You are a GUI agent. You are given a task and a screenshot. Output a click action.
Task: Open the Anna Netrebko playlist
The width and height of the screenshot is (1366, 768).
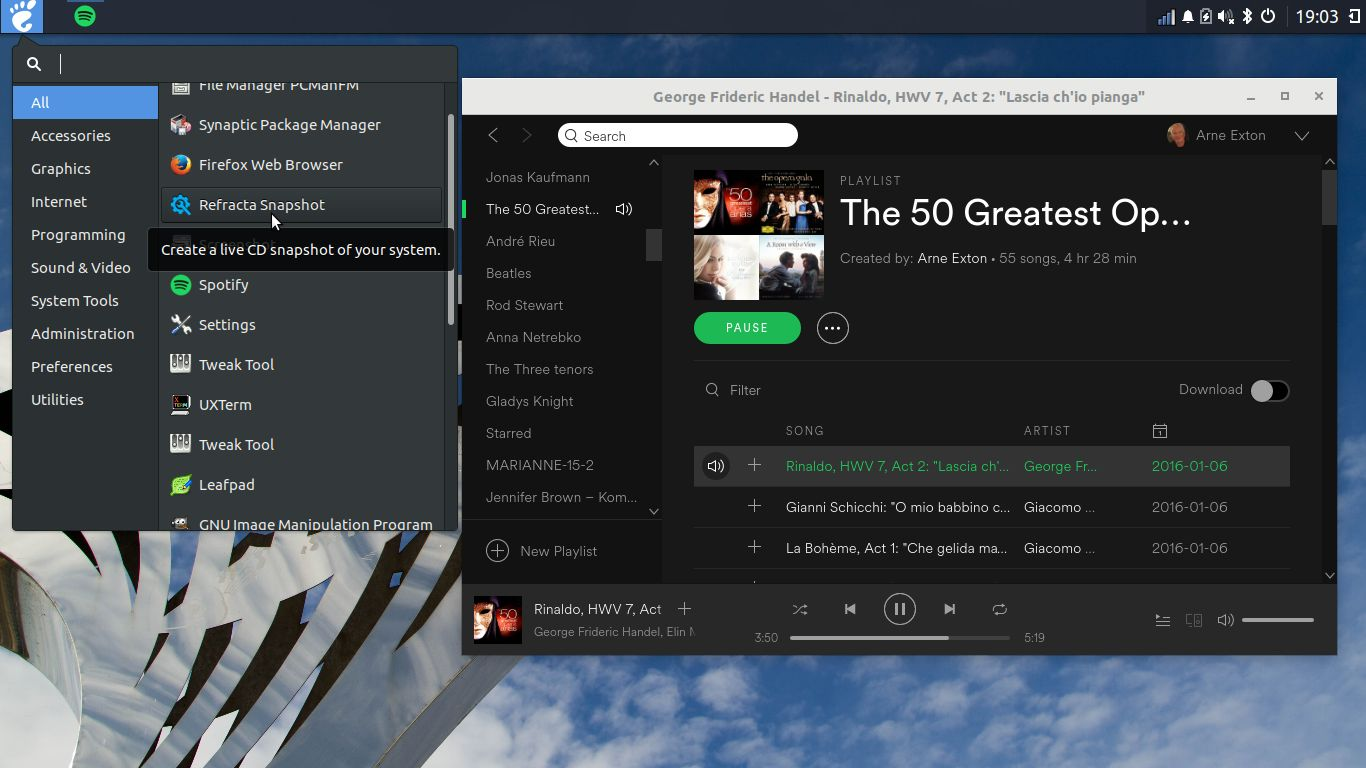(x=533, y=337)
